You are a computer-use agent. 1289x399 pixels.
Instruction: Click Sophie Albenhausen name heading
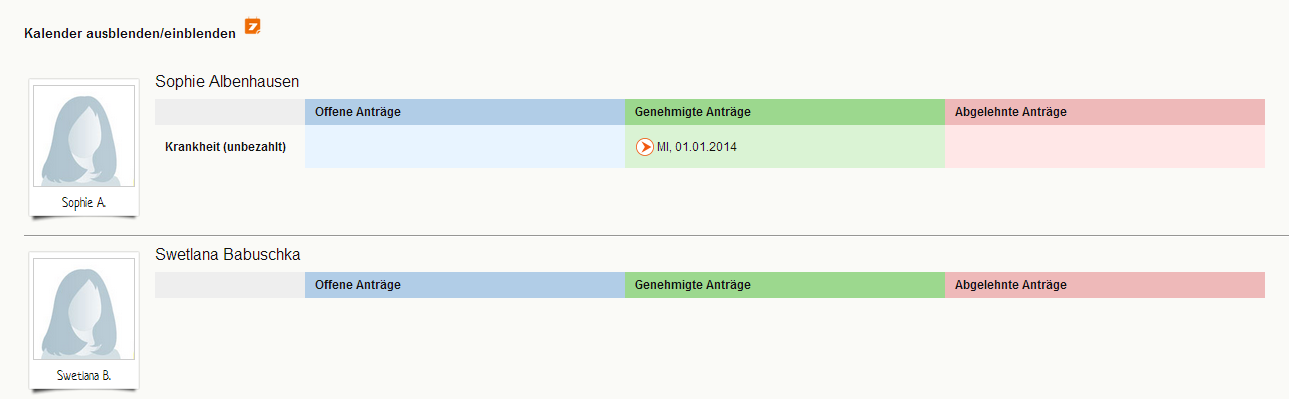[x=228, y=82]
